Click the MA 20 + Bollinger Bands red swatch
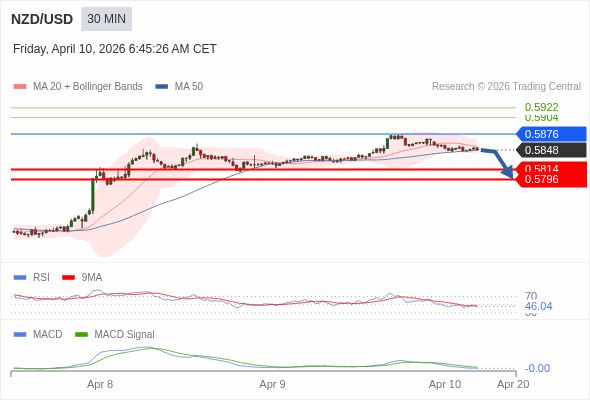Viewport: 590px width, 400px height. (20, 87)
